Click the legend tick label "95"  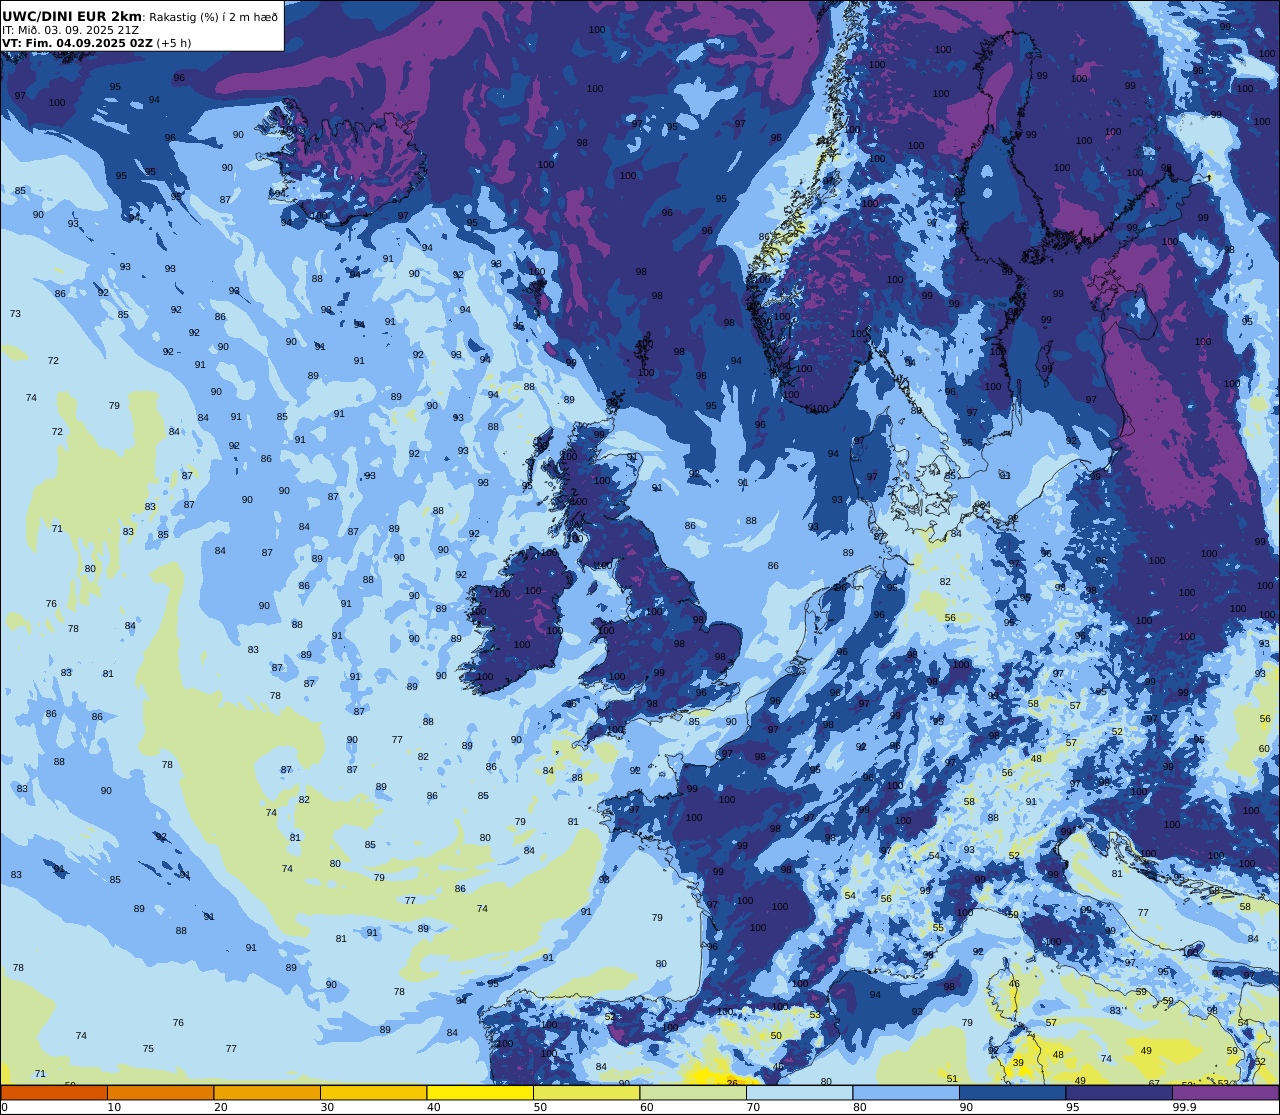1072,1107
